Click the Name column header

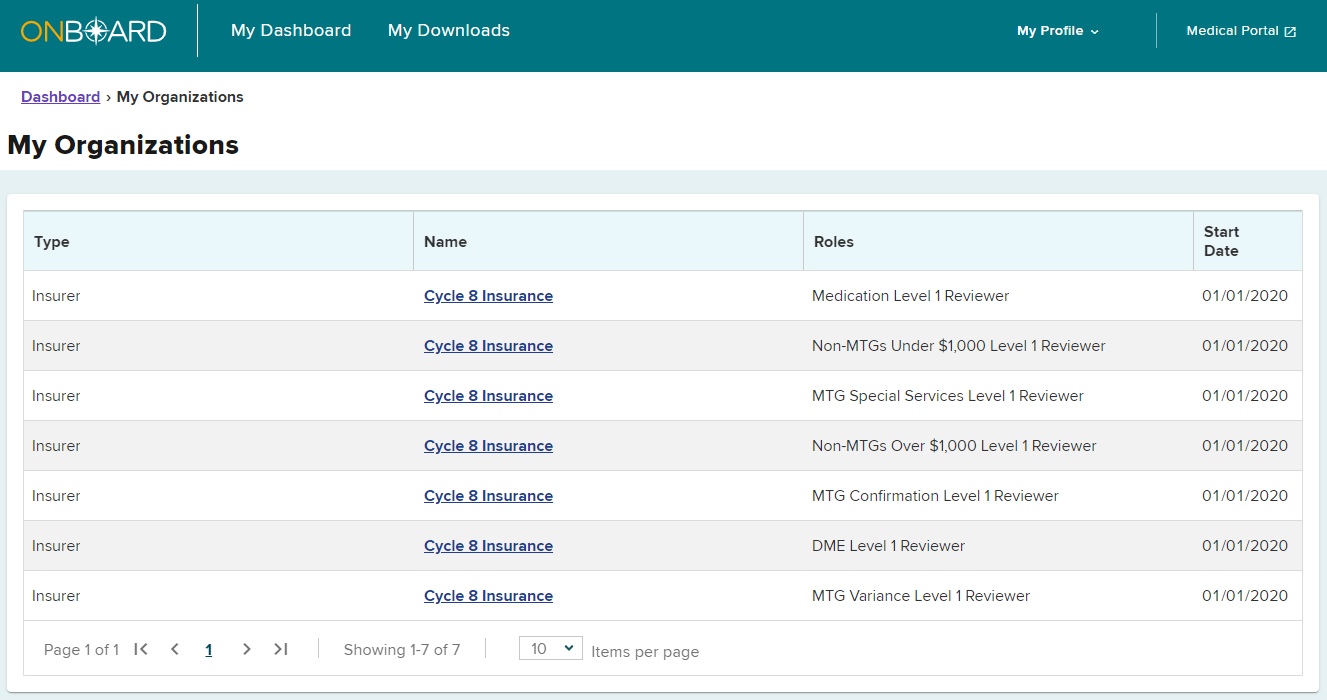pyautogui.click(x=445, y=241)
